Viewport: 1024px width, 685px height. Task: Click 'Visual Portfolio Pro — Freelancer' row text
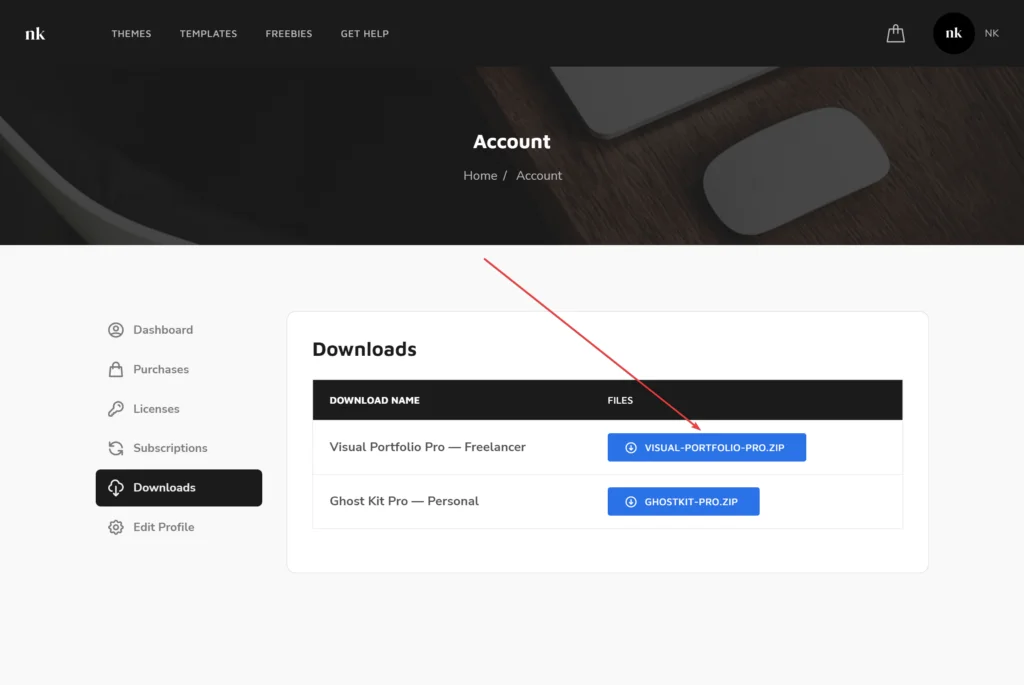point(427,447)
